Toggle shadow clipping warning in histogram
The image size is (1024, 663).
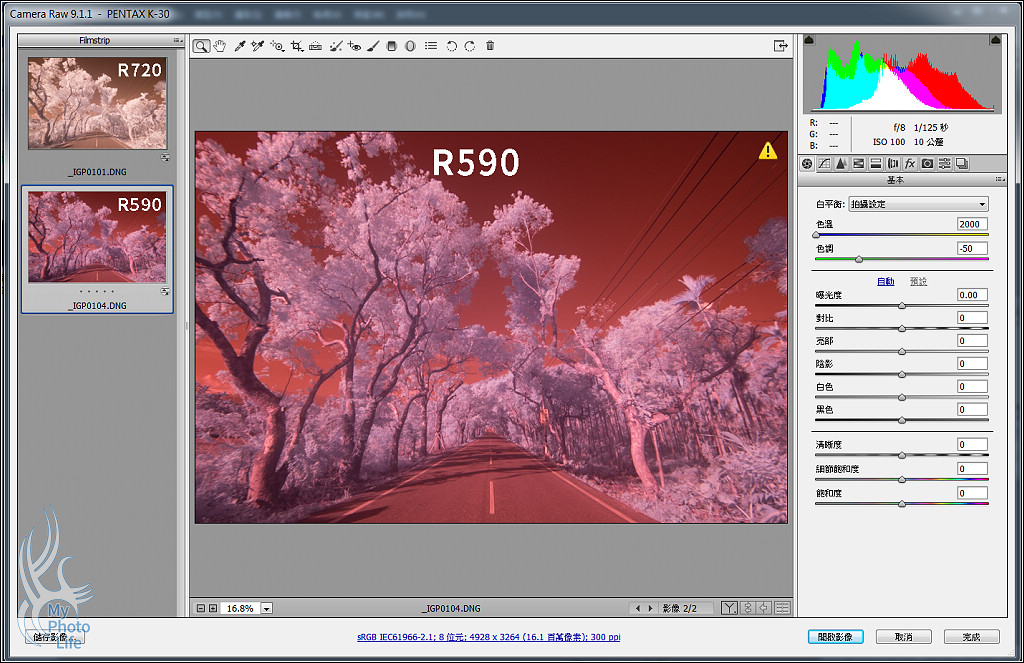[x=809, y=40]
